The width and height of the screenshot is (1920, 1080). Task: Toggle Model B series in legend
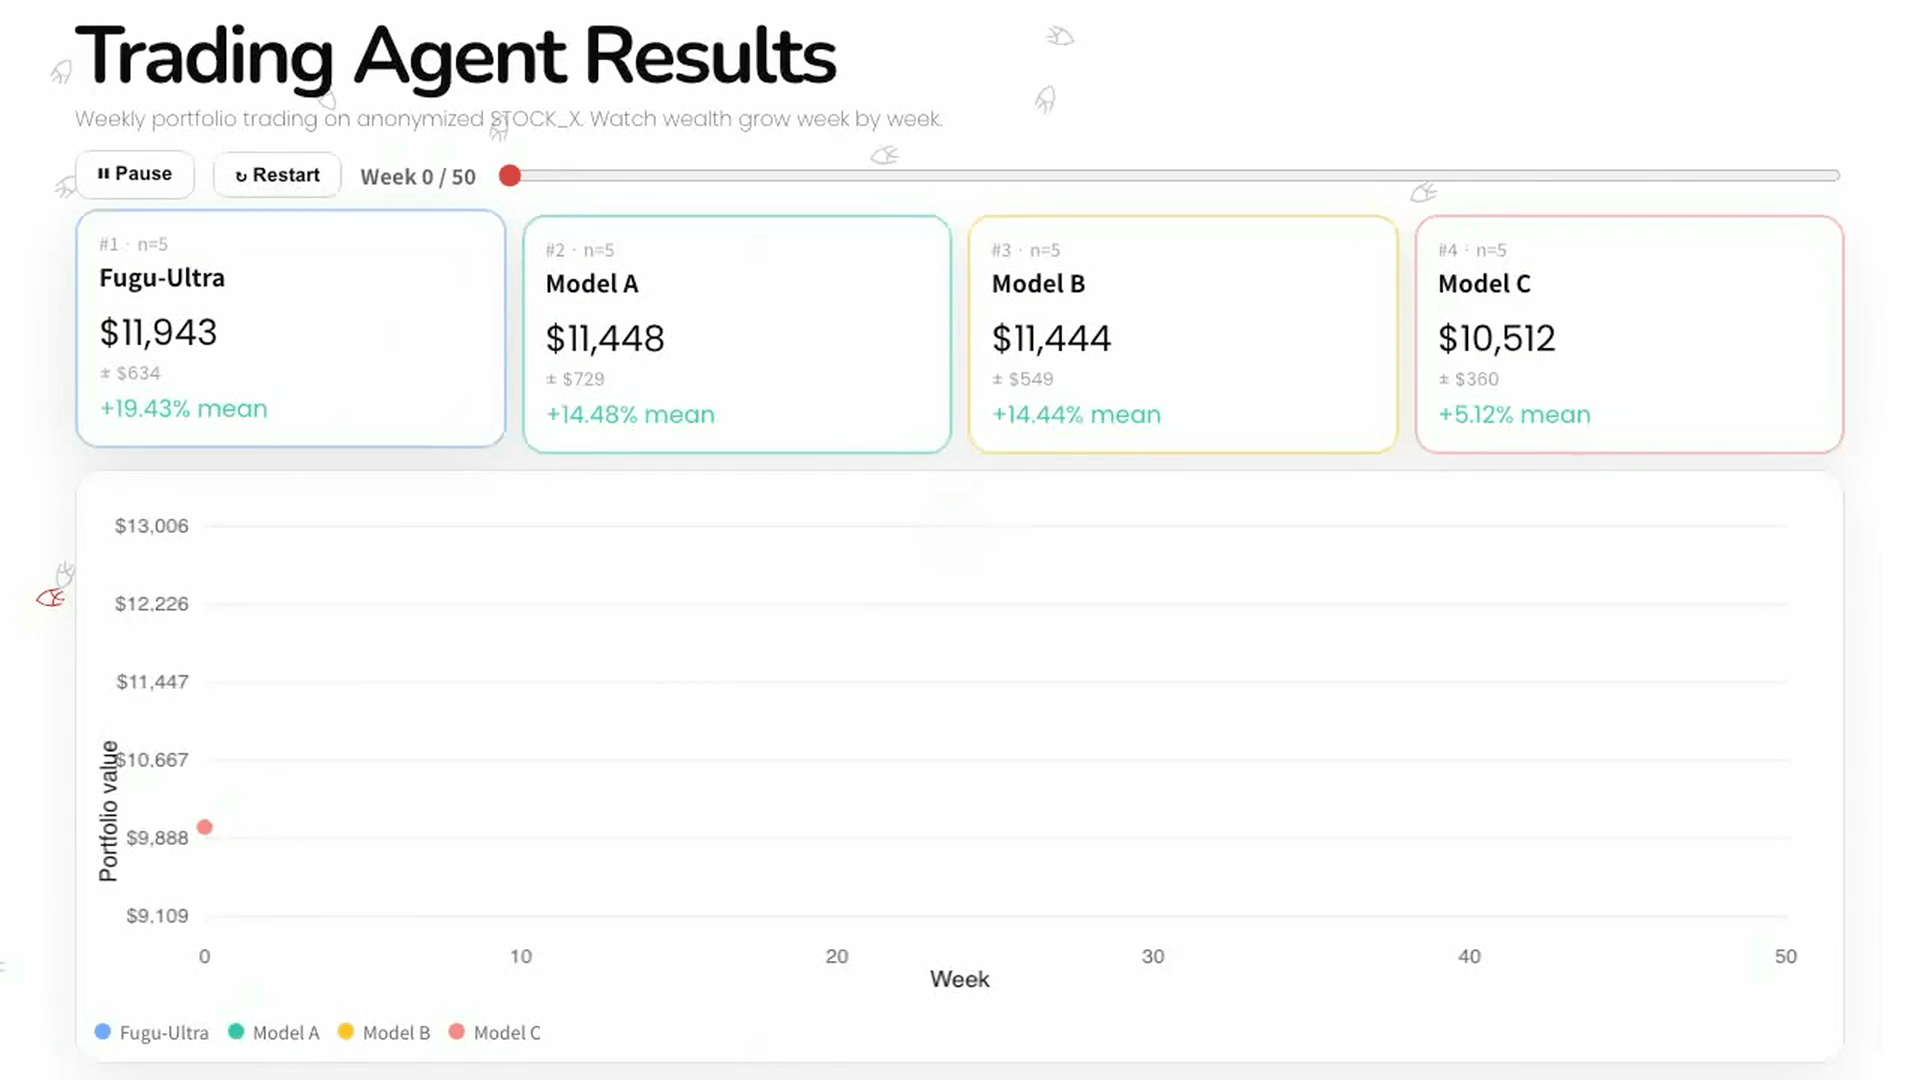384,1032
